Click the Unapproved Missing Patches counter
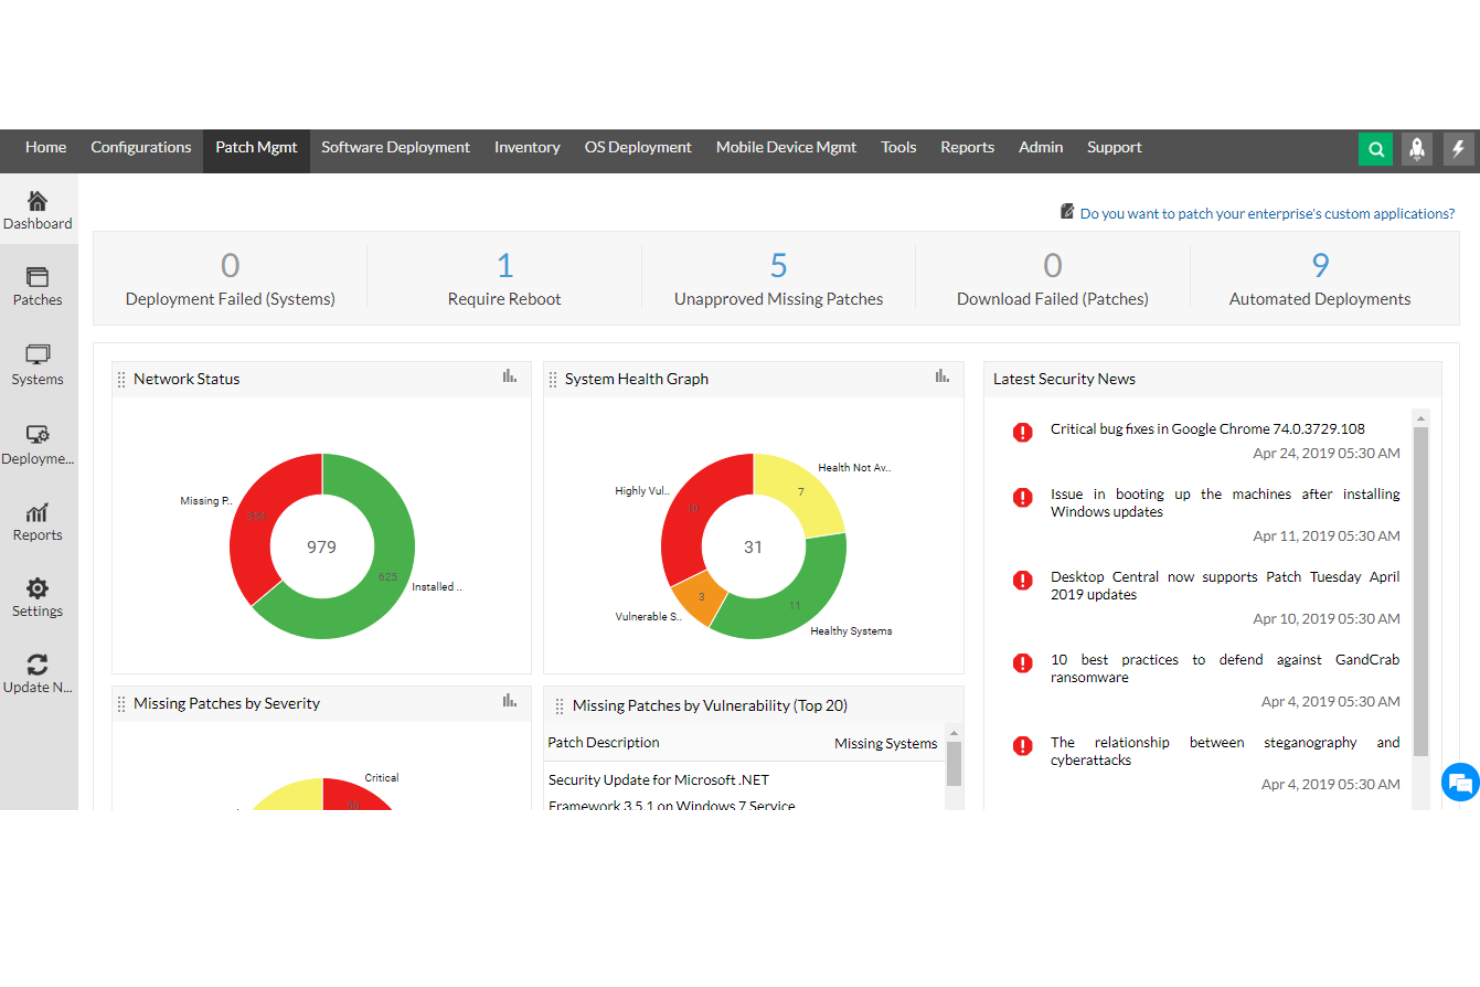This screenshot has width=1480, height=987. [778, 278]
